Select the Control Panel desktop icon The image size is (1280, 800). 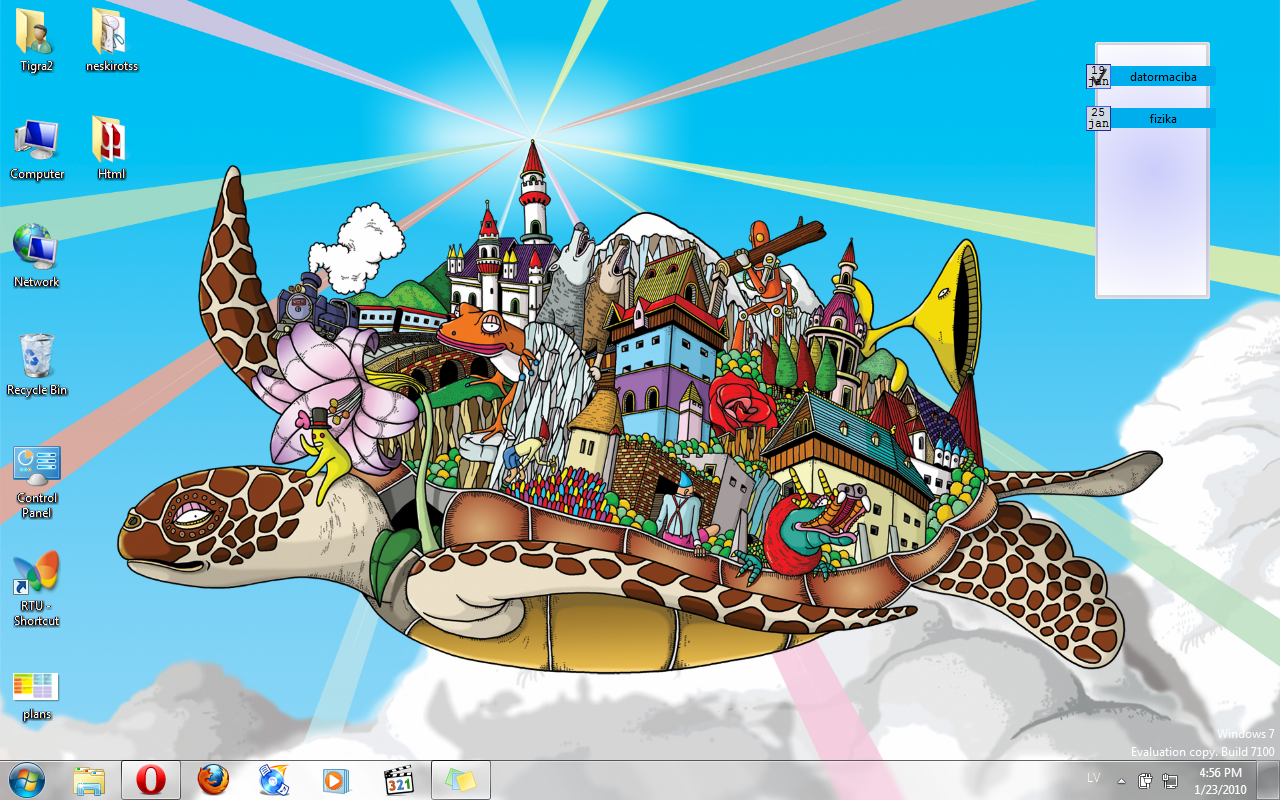[37, 482]
